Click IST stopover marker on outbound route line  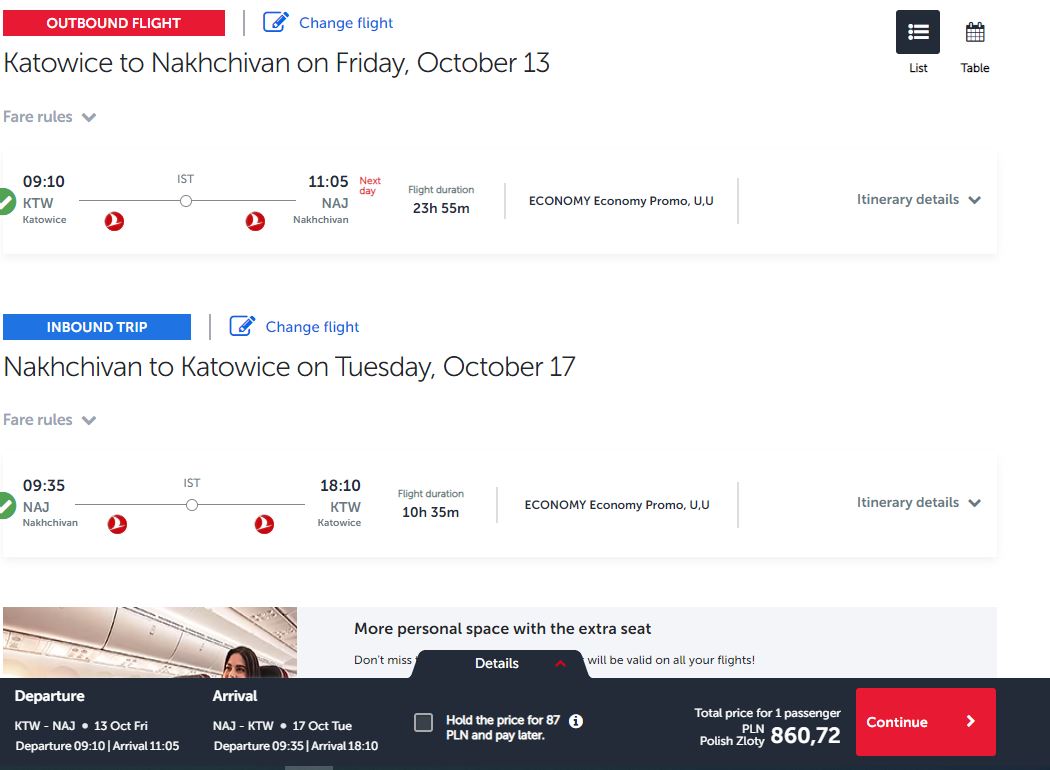tap(186, 201)
